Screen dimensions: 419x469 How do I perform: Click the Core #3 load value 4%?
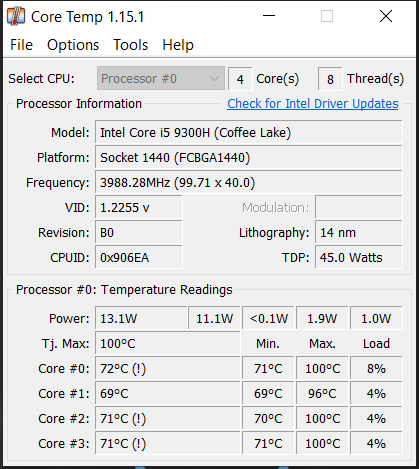[376, 443]
